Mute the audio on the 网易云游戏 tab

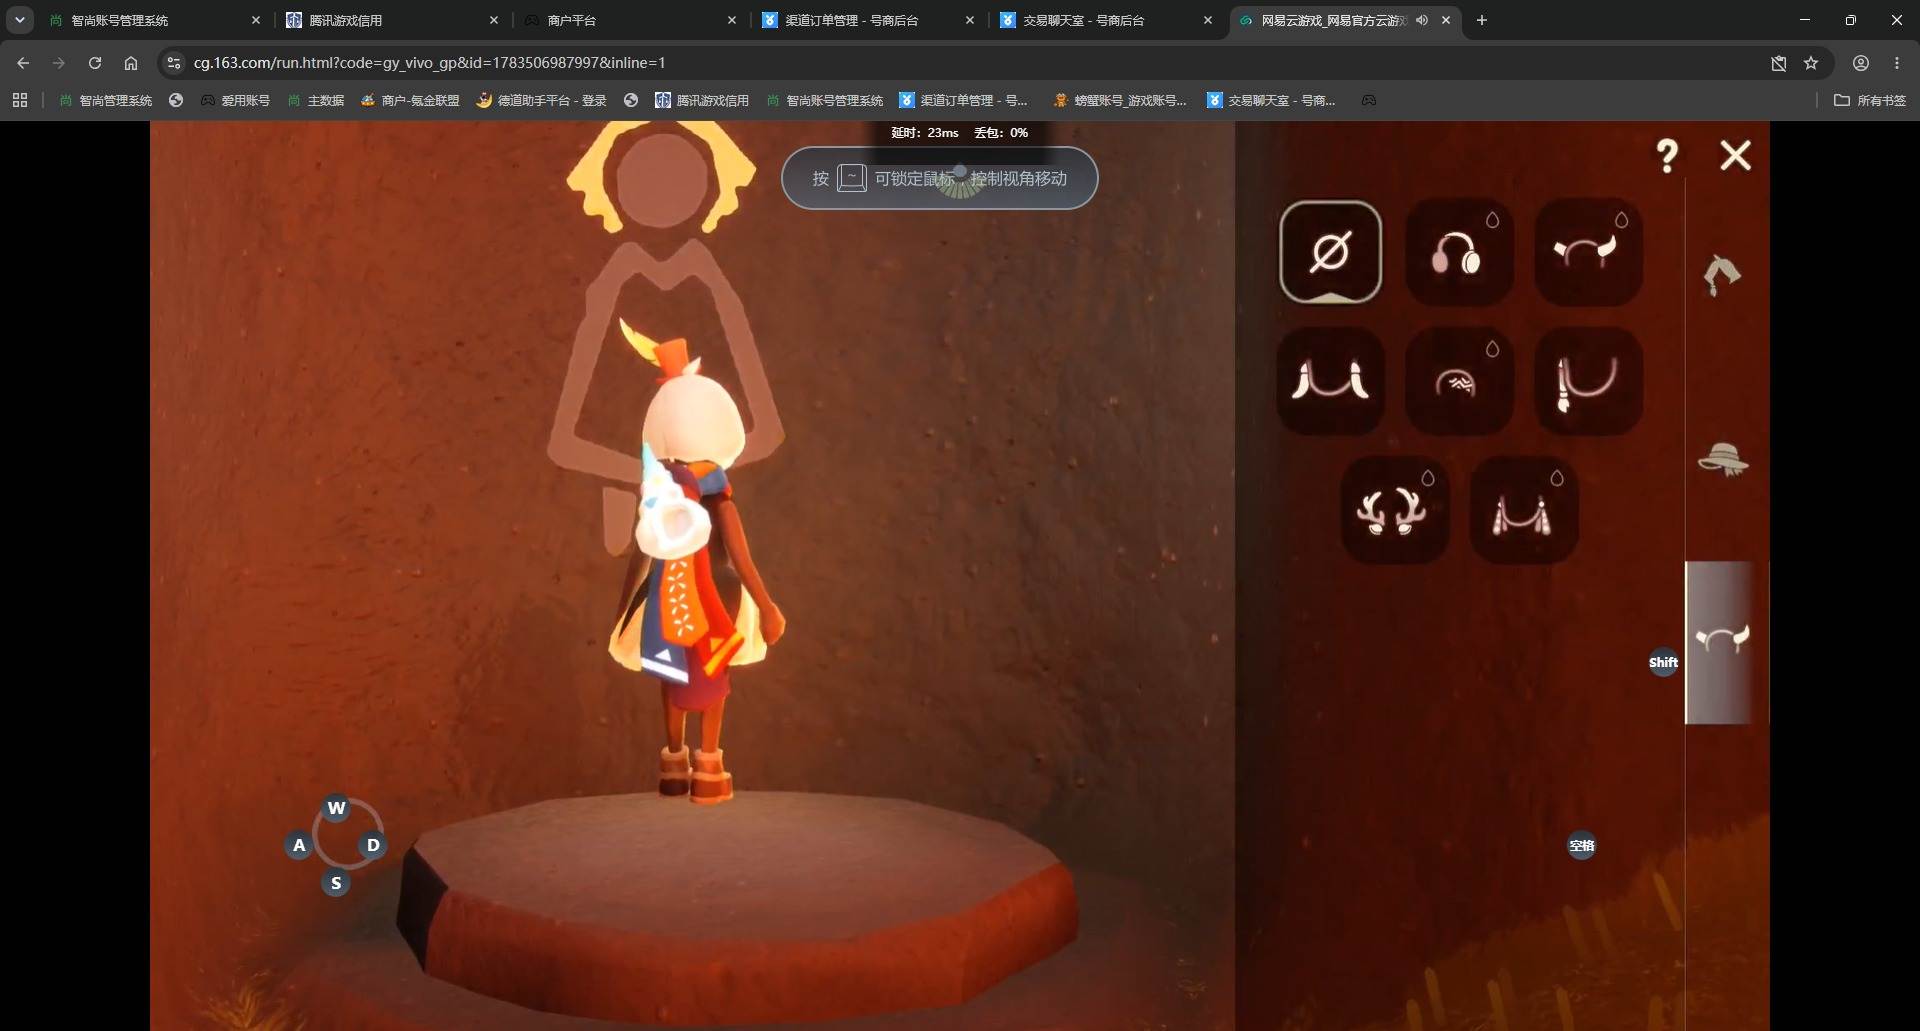coord(1422,20)
